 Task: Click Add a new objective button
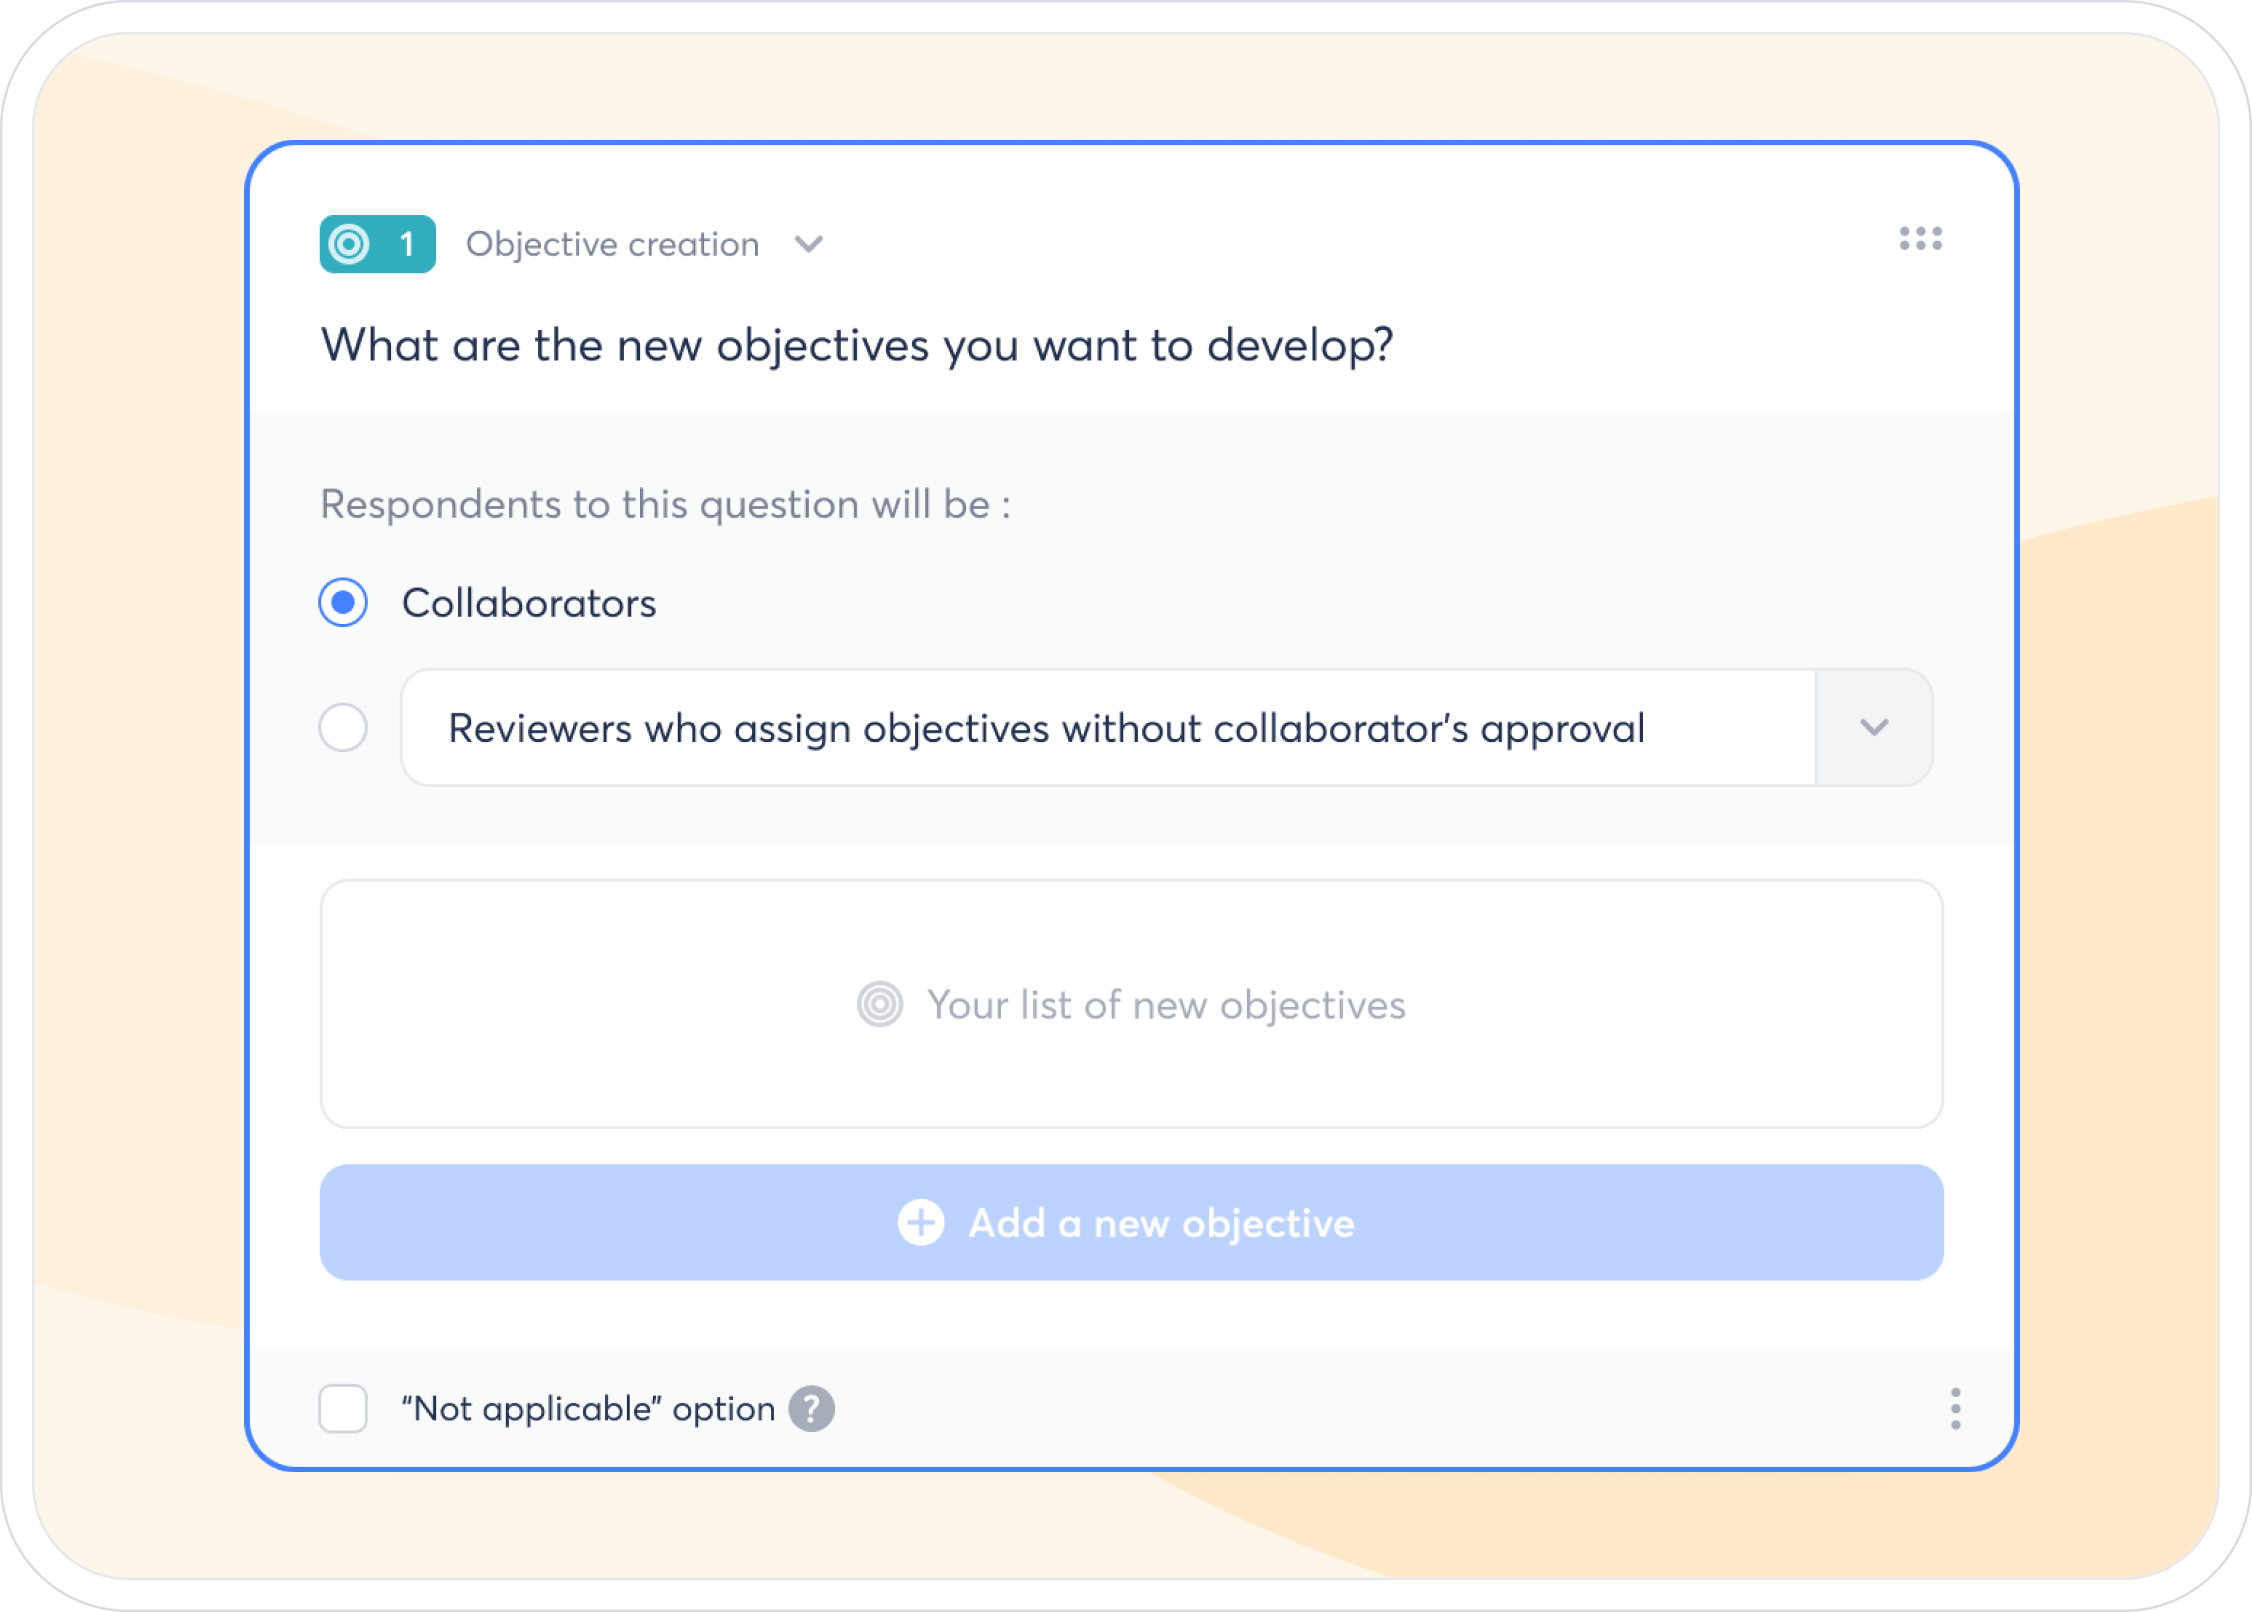pyautogui.click(x=1130, y=1222)
